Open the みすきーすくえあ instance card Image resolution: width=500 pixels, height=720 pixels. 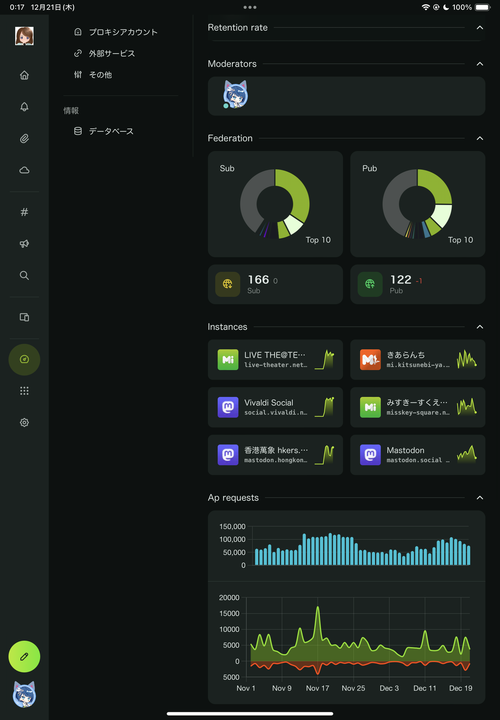[x=417, y=407]
